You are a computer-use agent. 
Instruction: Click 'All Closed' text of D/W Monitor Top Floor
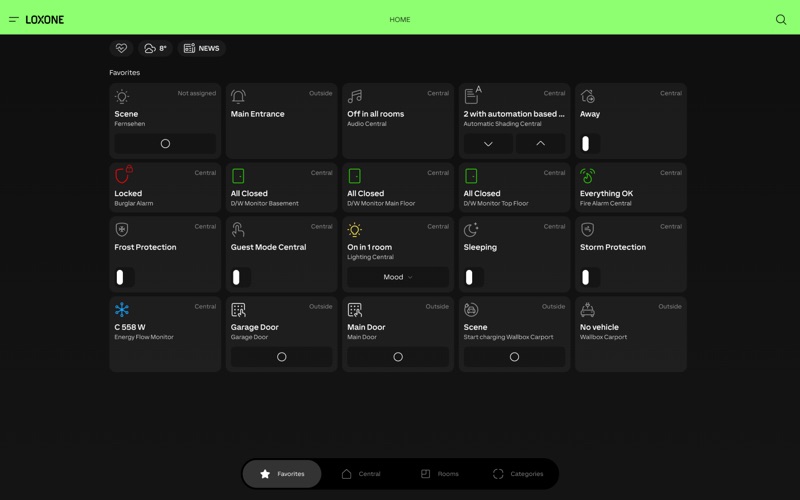click(x=482, y=193)
